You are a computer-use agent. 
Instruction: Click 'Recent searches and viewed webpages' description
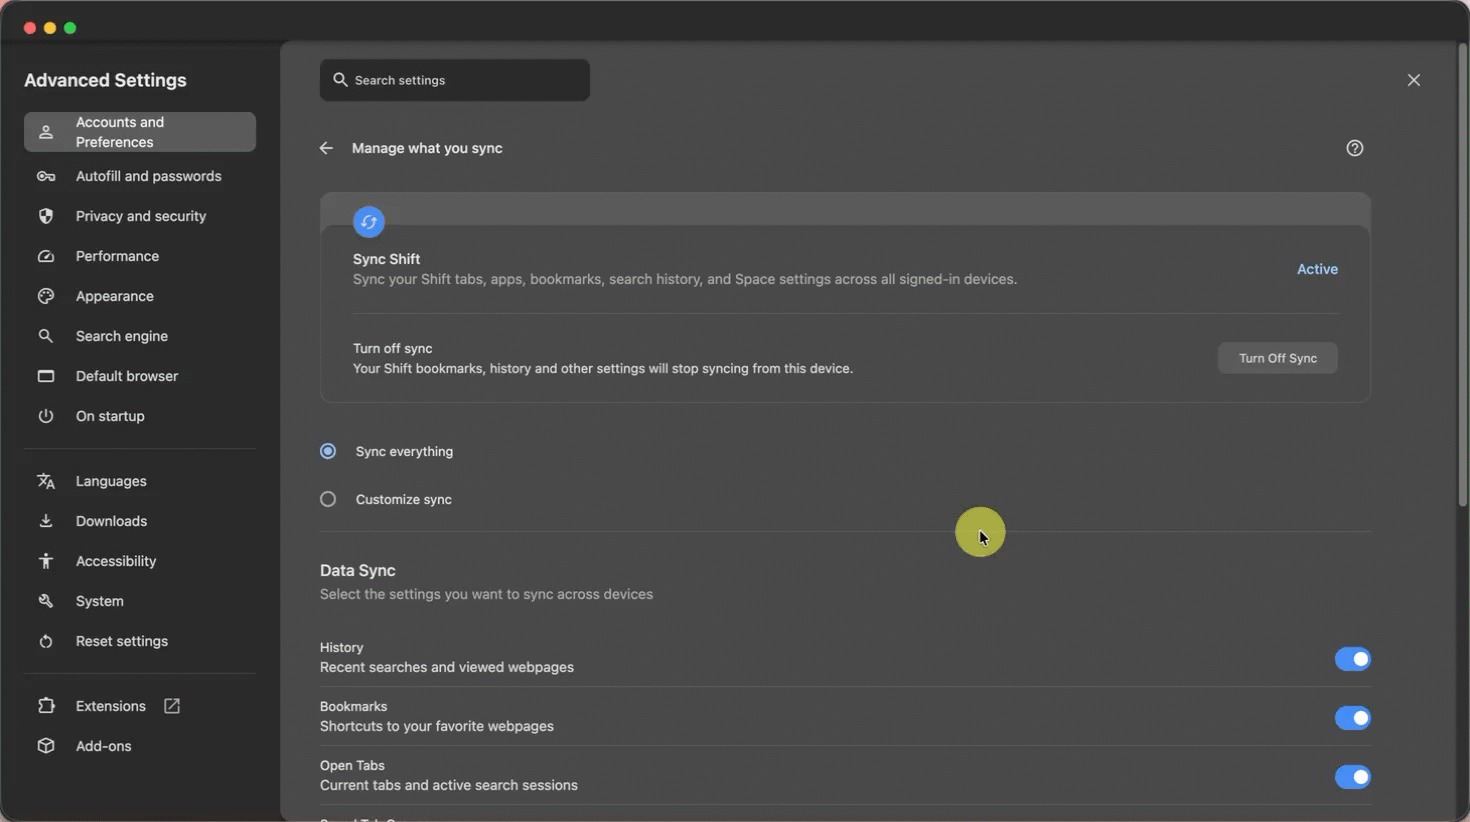447,667
